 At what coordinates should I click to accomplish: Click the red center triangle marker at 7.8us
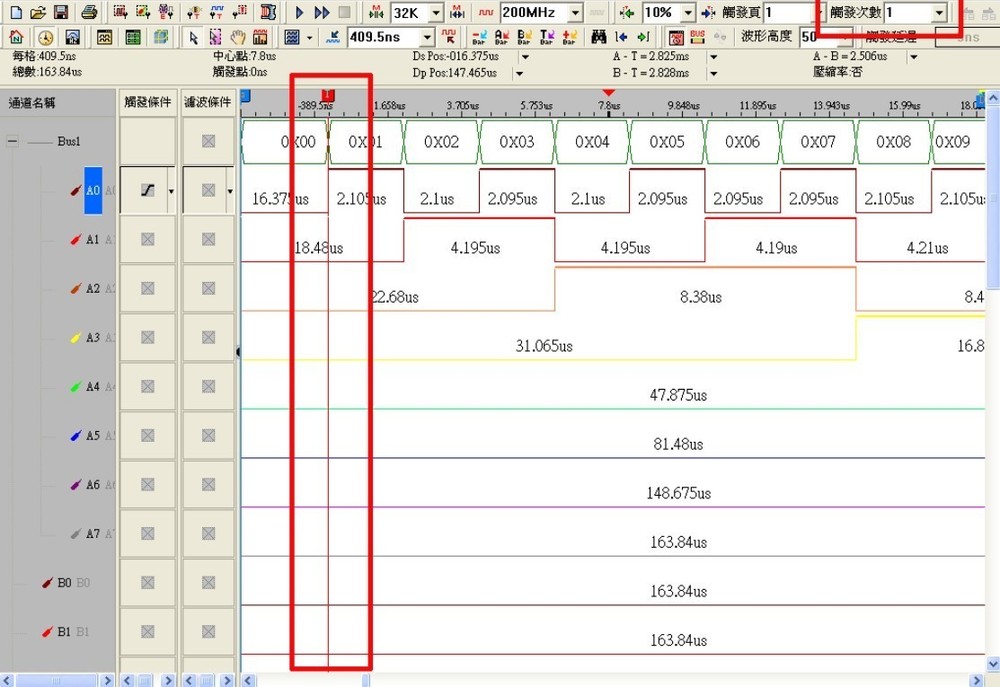tap(608, 94)
